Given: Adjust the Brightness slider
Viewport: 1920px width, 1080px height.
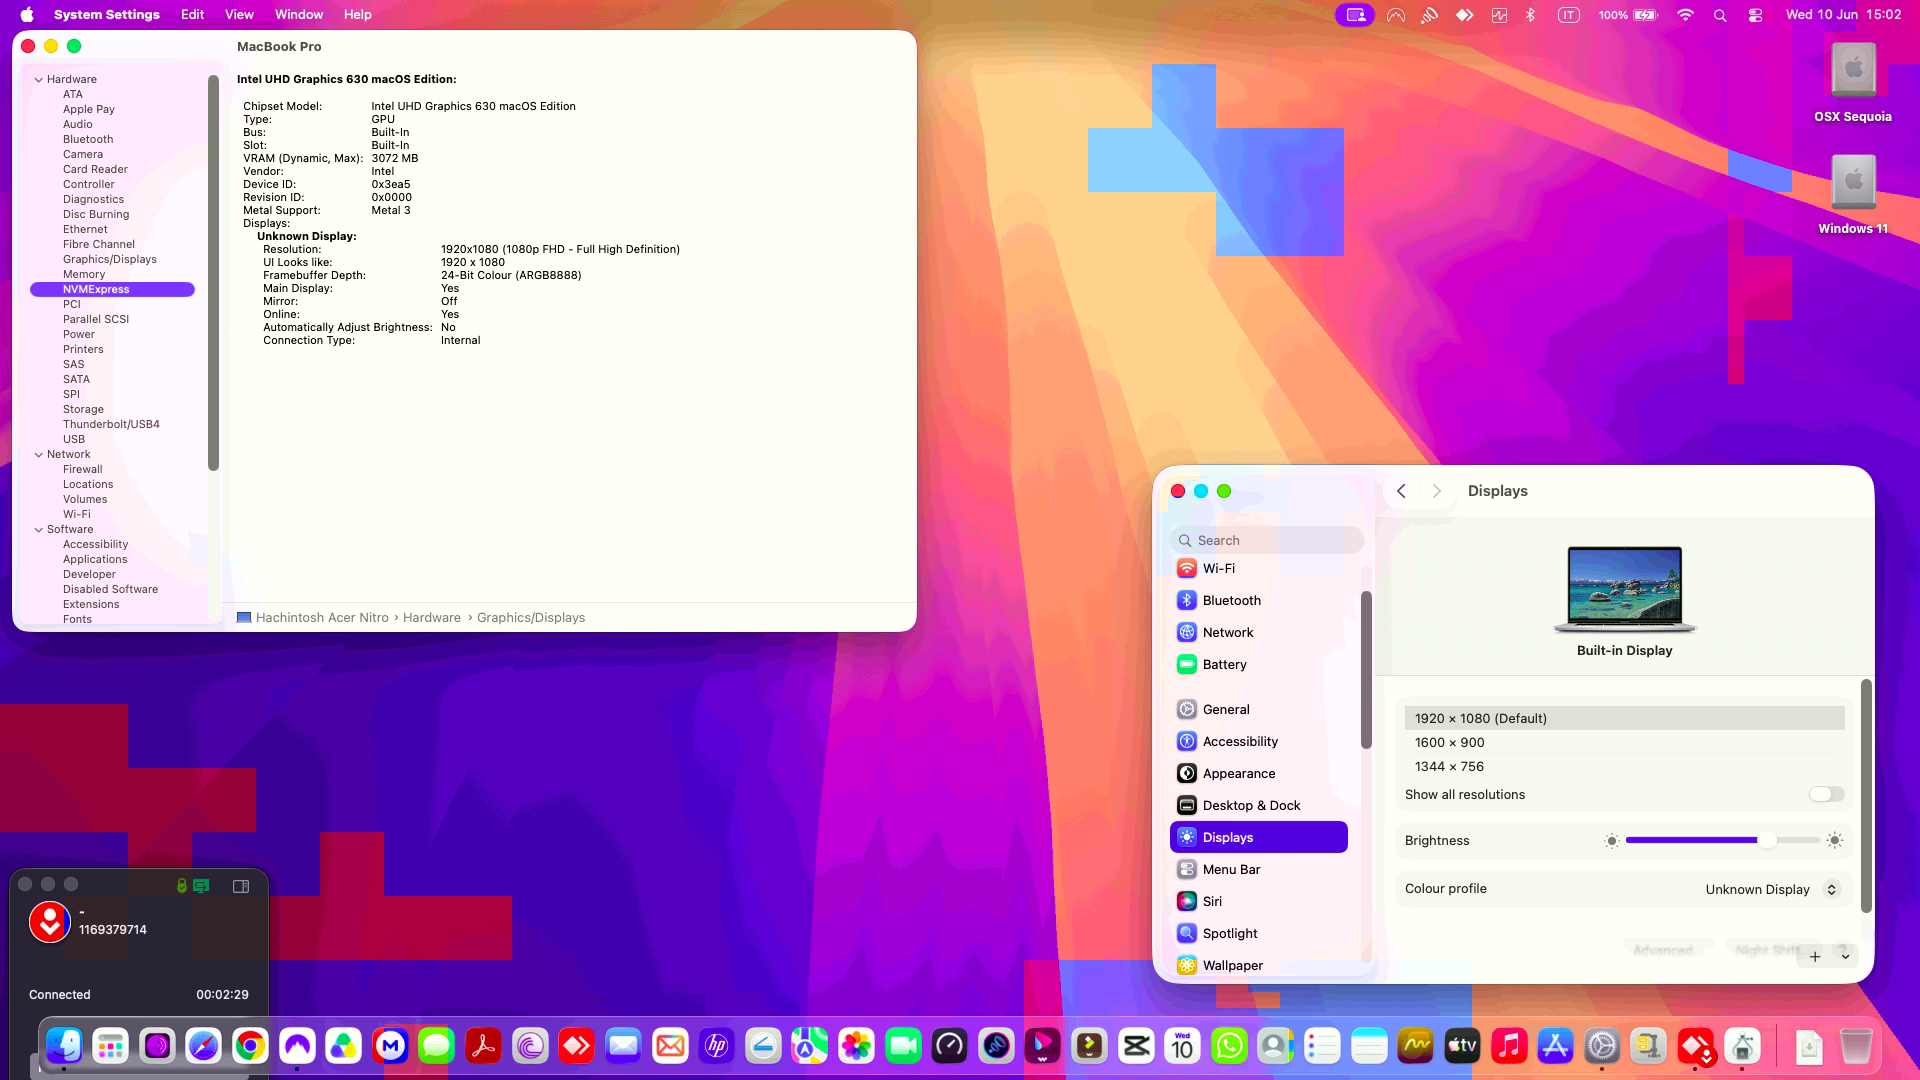Looking at the screenshot, I should point(1723,841).
